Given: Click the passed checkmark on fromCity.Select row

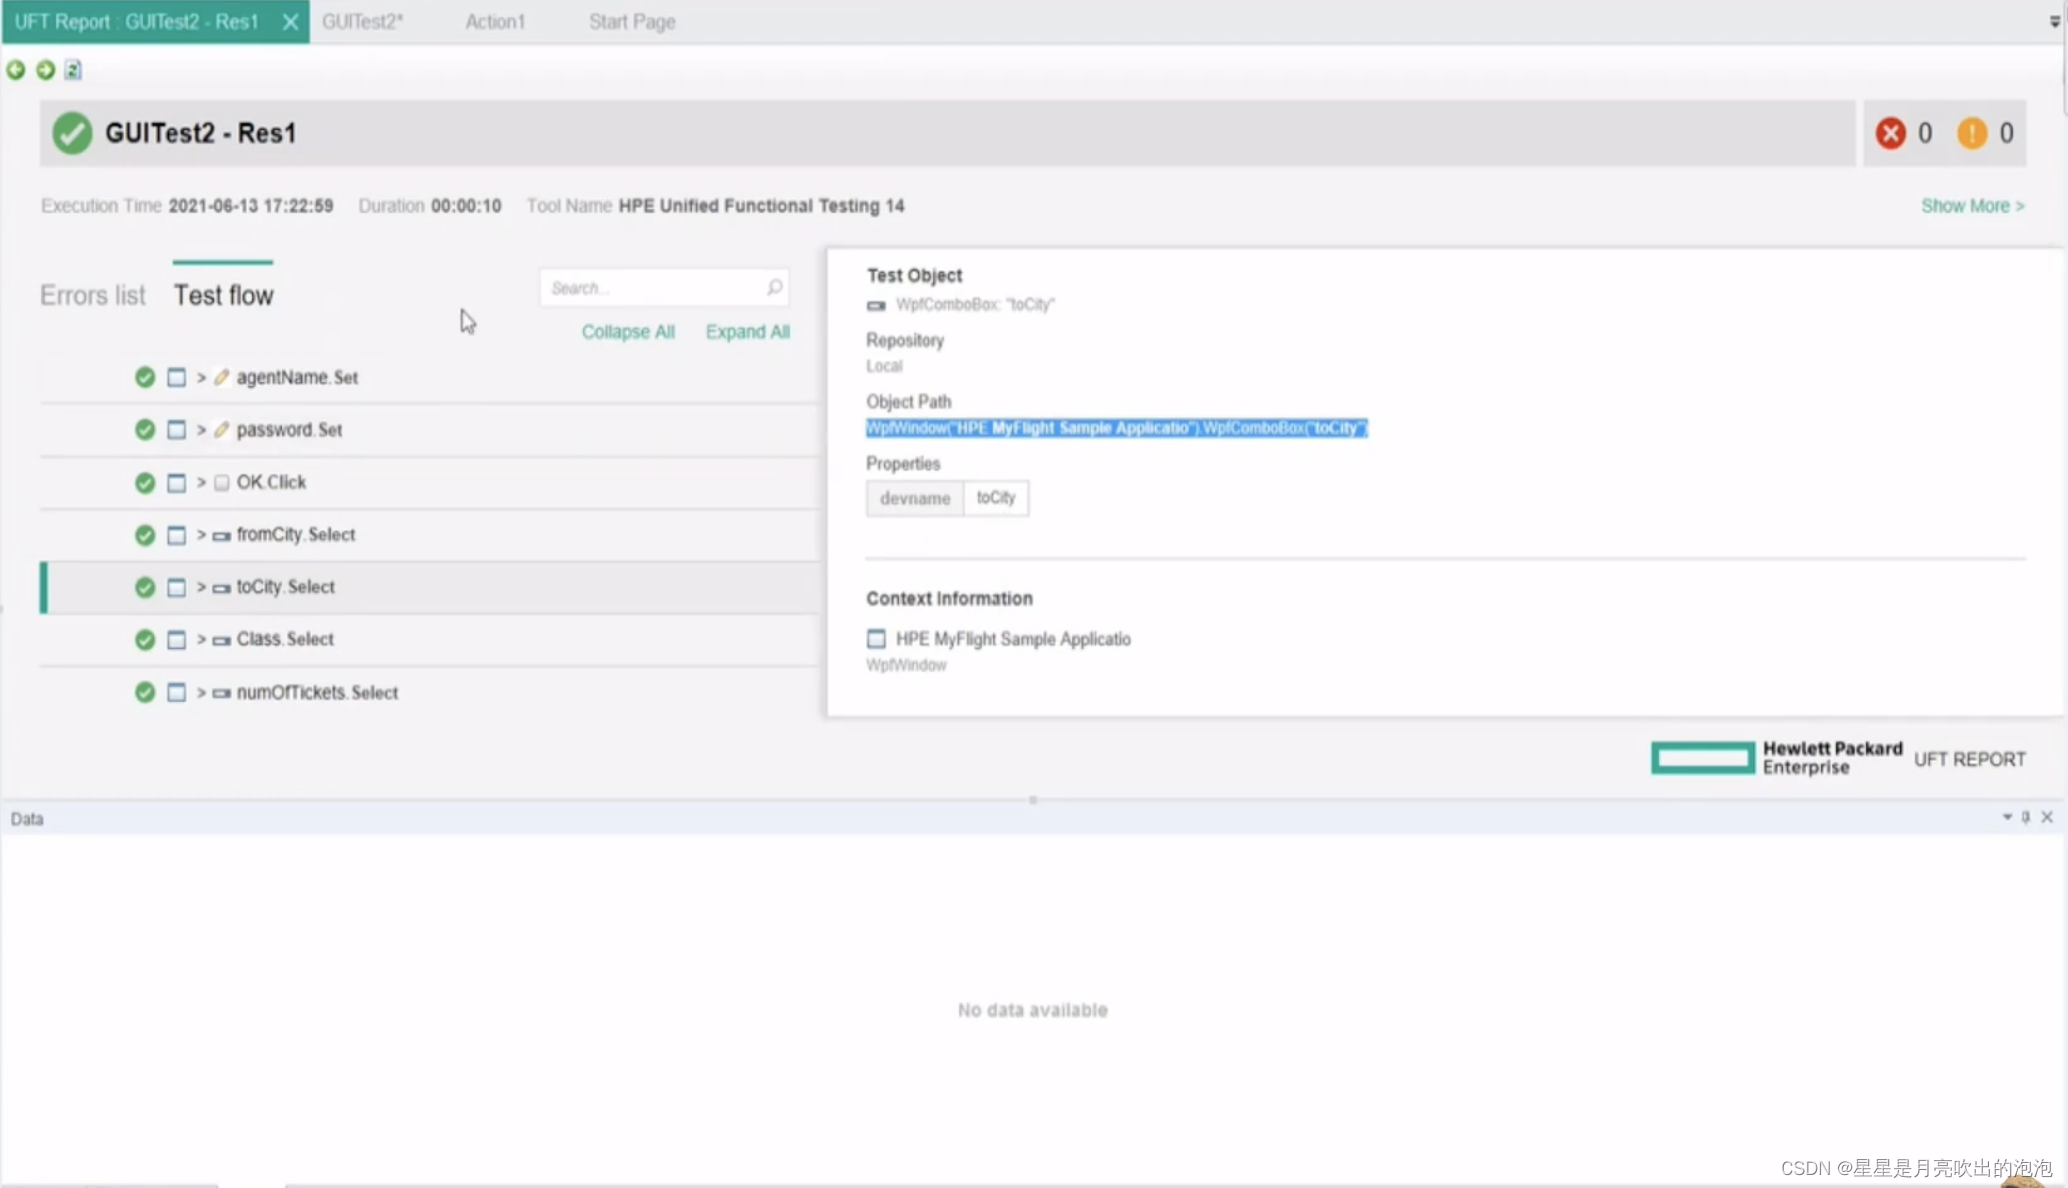Looking at the screenshot, I should 145,535.
